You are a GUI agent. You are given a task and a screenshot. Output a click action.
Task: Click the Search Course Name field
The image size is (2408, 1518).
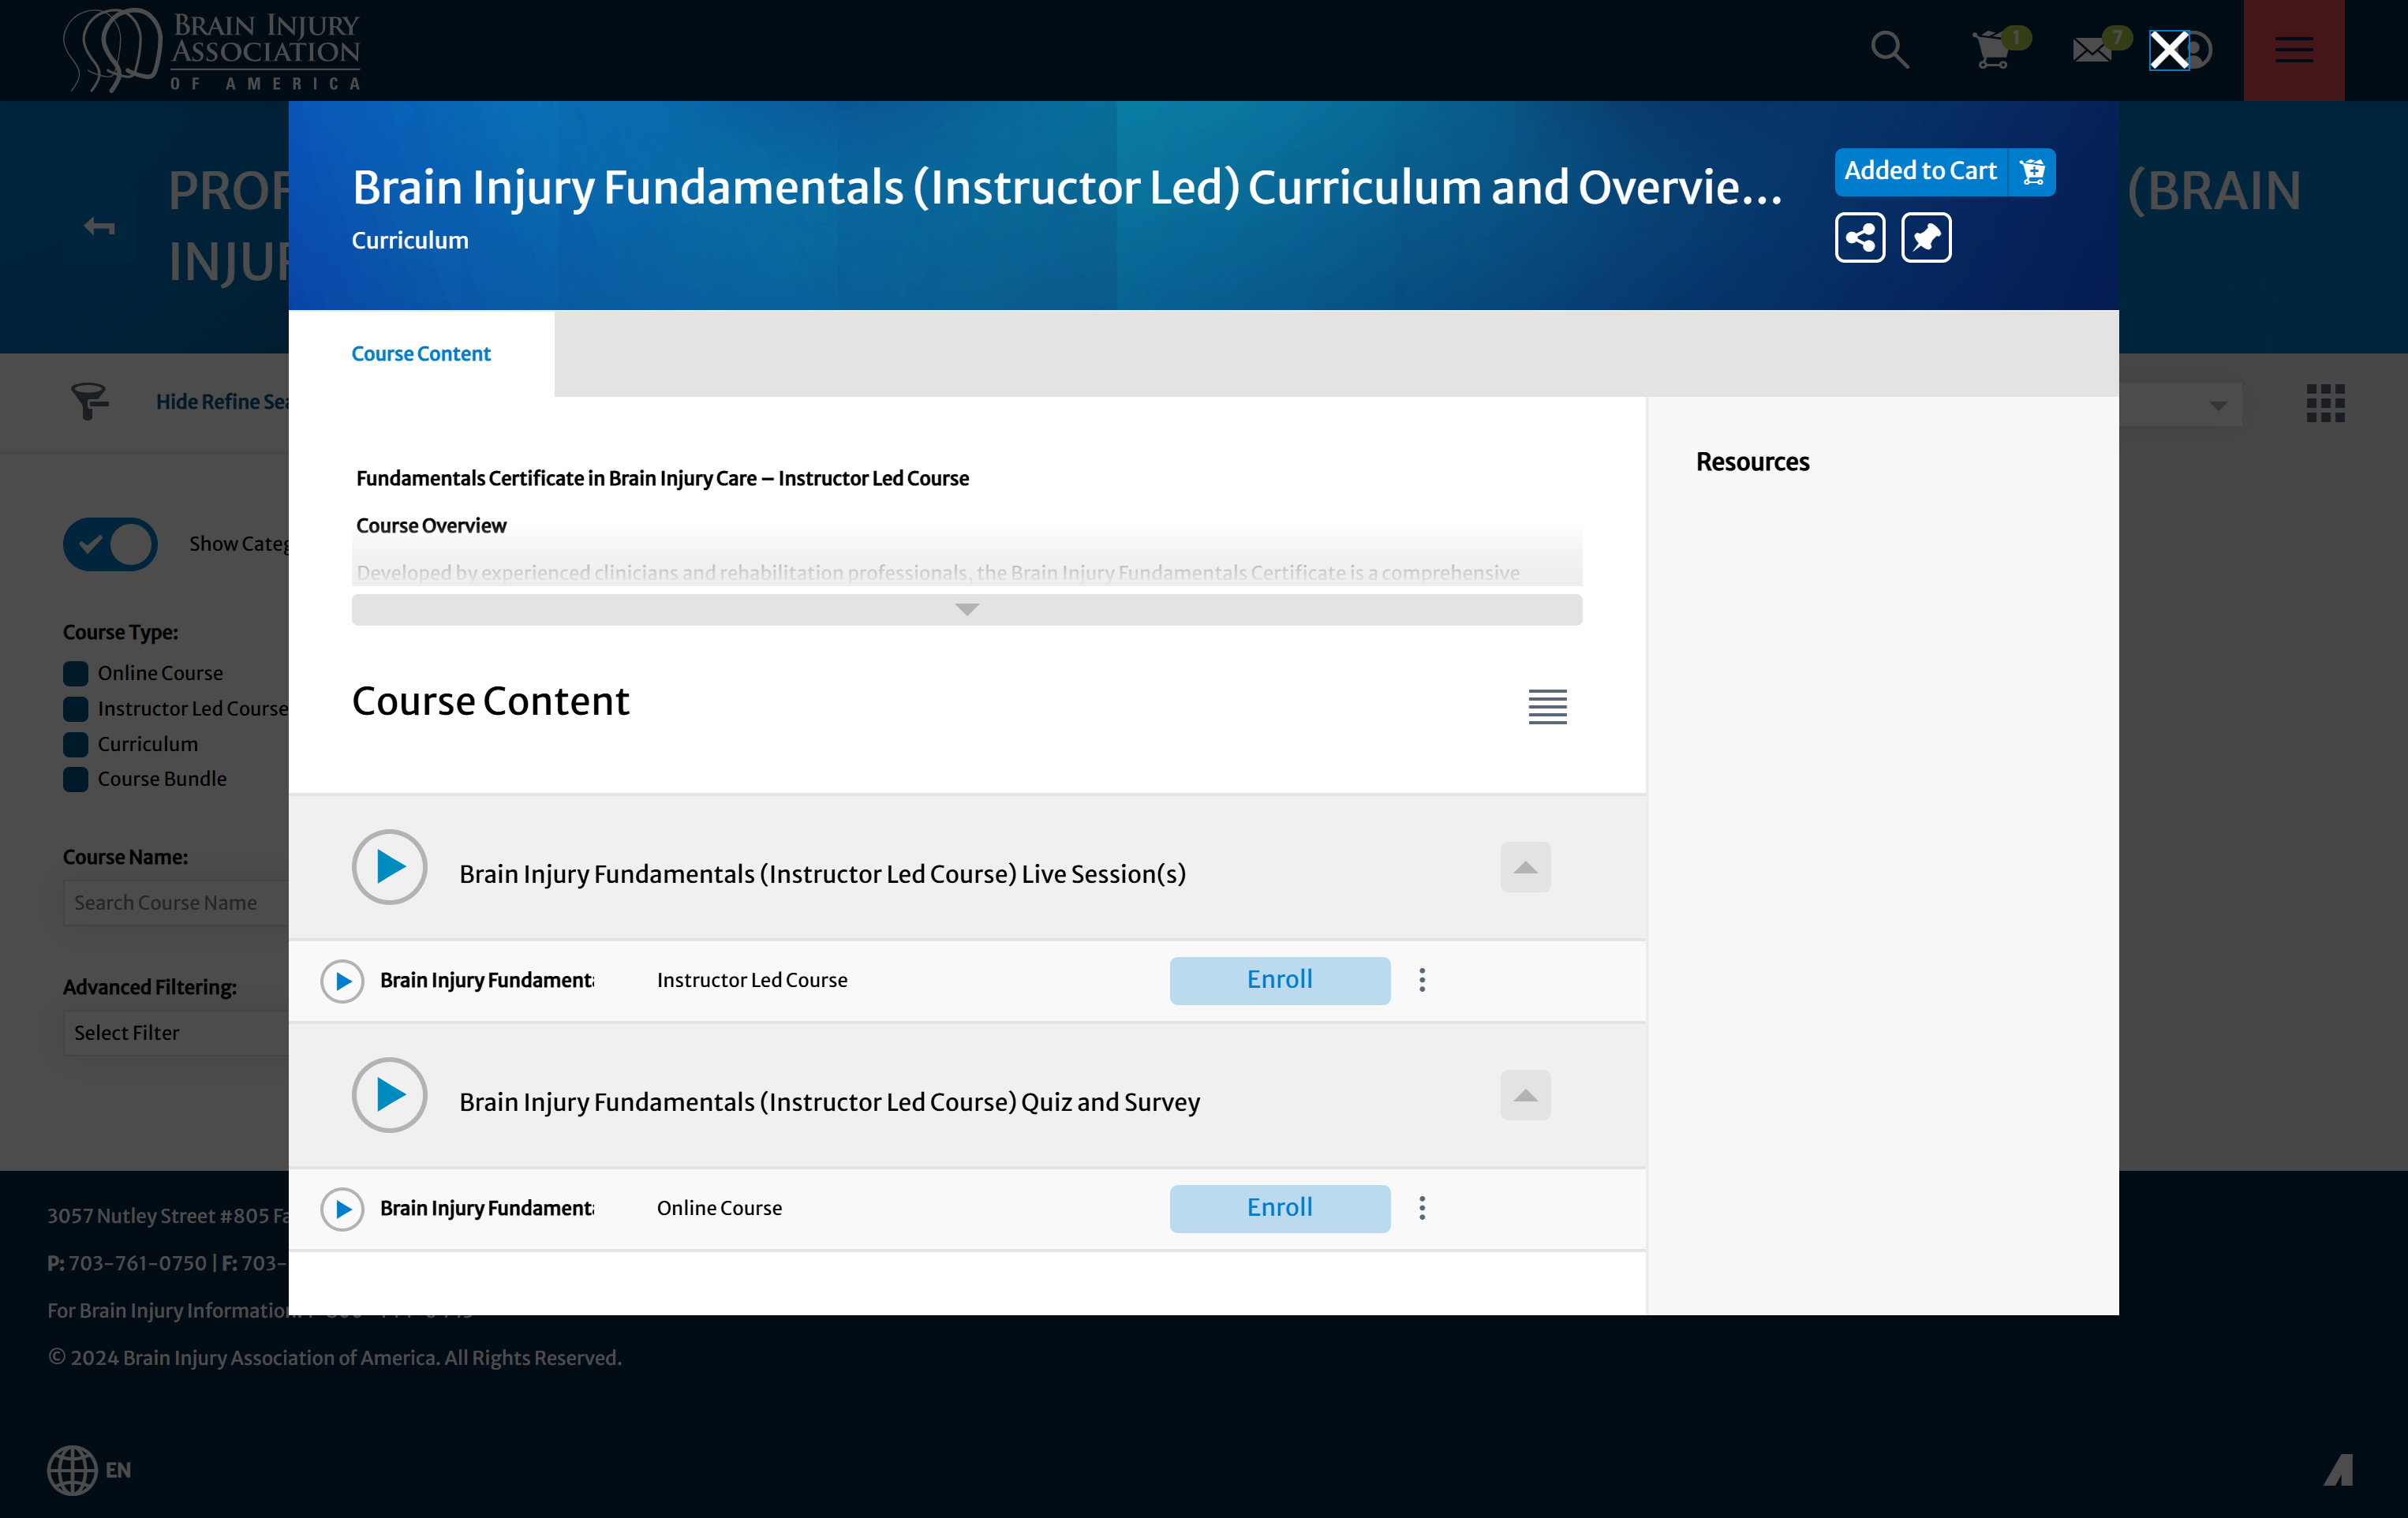click(176, 903)
